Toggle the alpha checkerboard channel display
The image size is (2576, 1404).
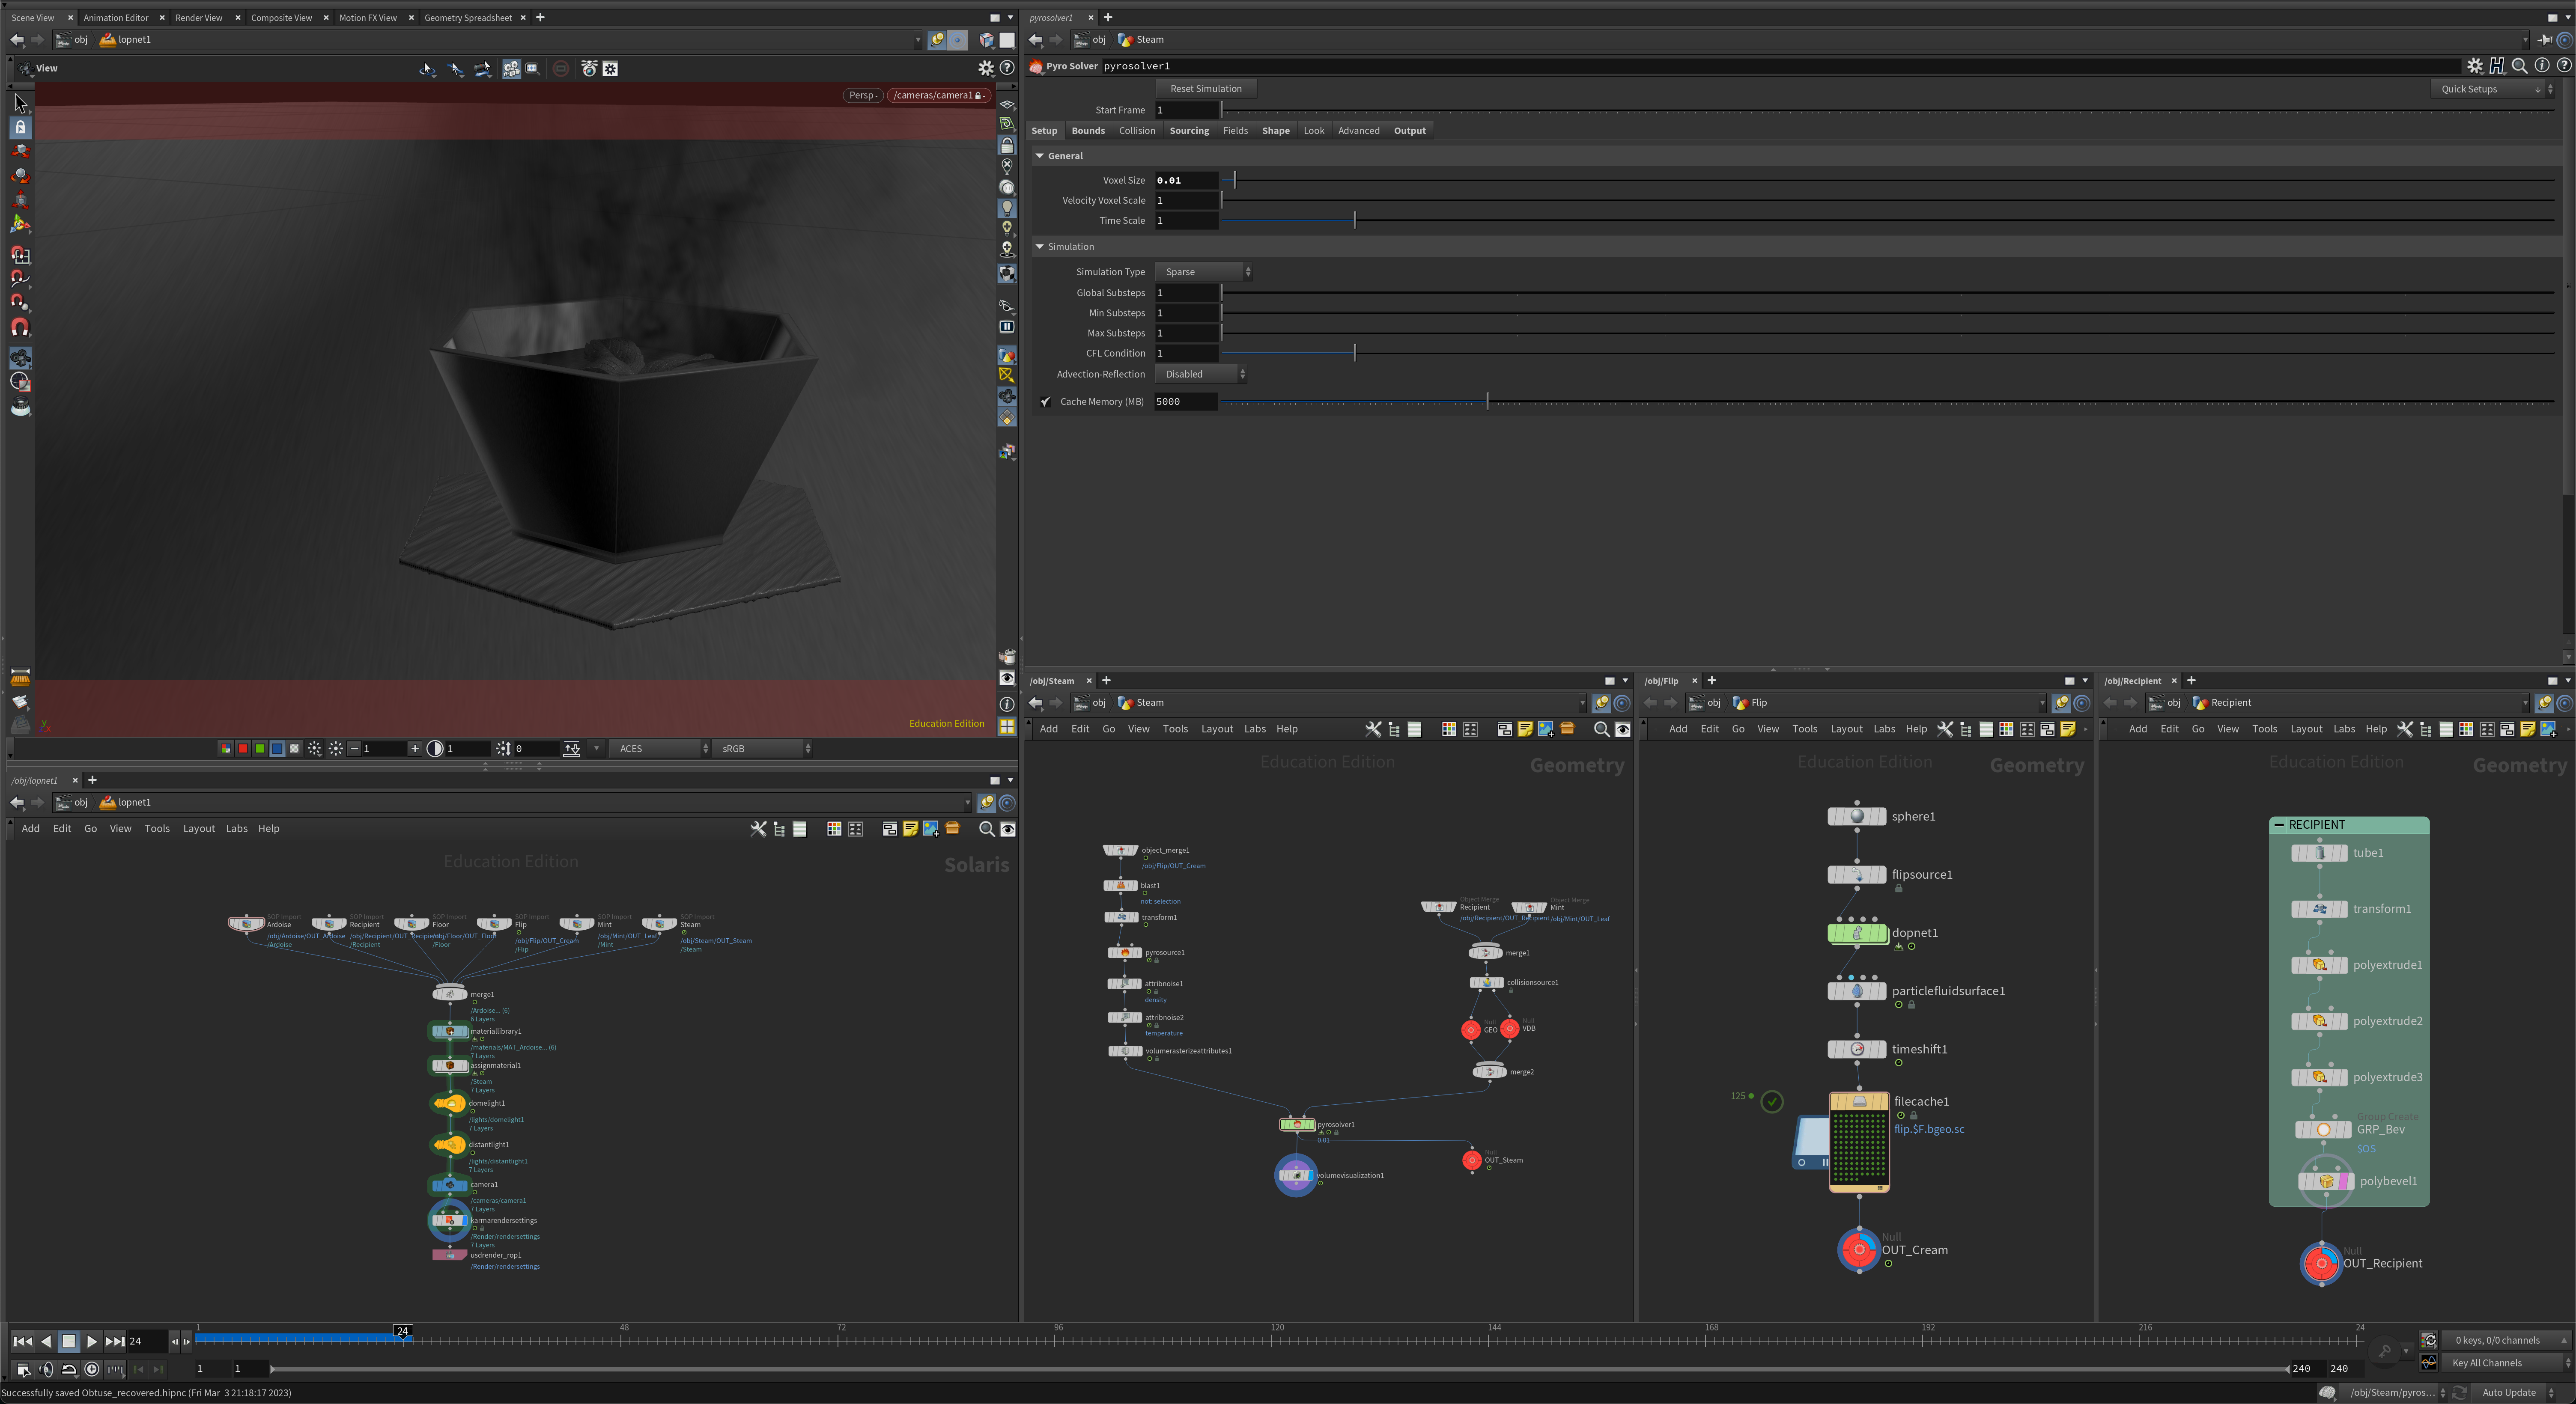tap(294, 748)
